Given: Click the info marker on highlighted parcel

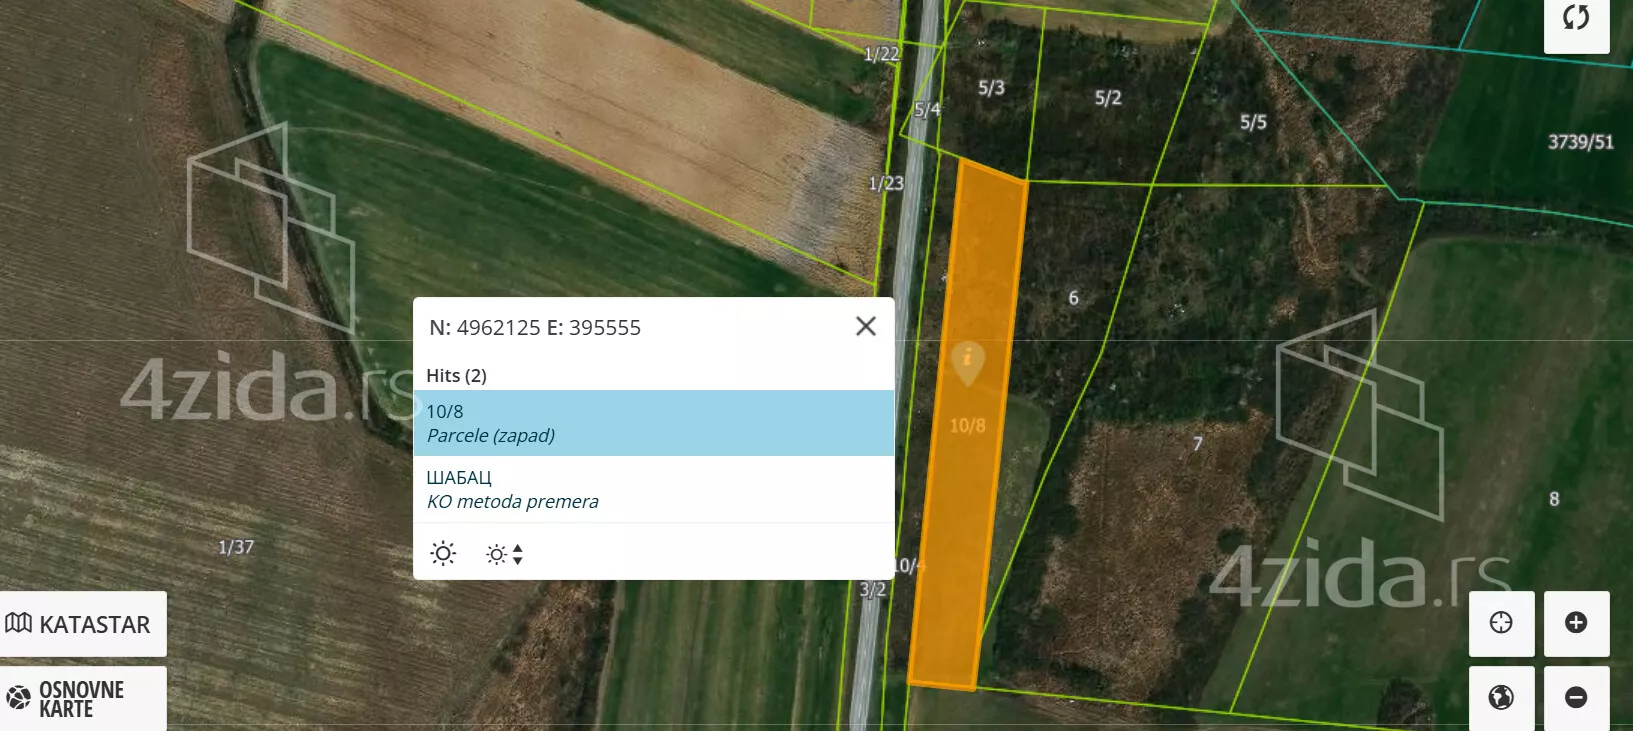Looking at the screenshot, I should (x=967, y=360).
